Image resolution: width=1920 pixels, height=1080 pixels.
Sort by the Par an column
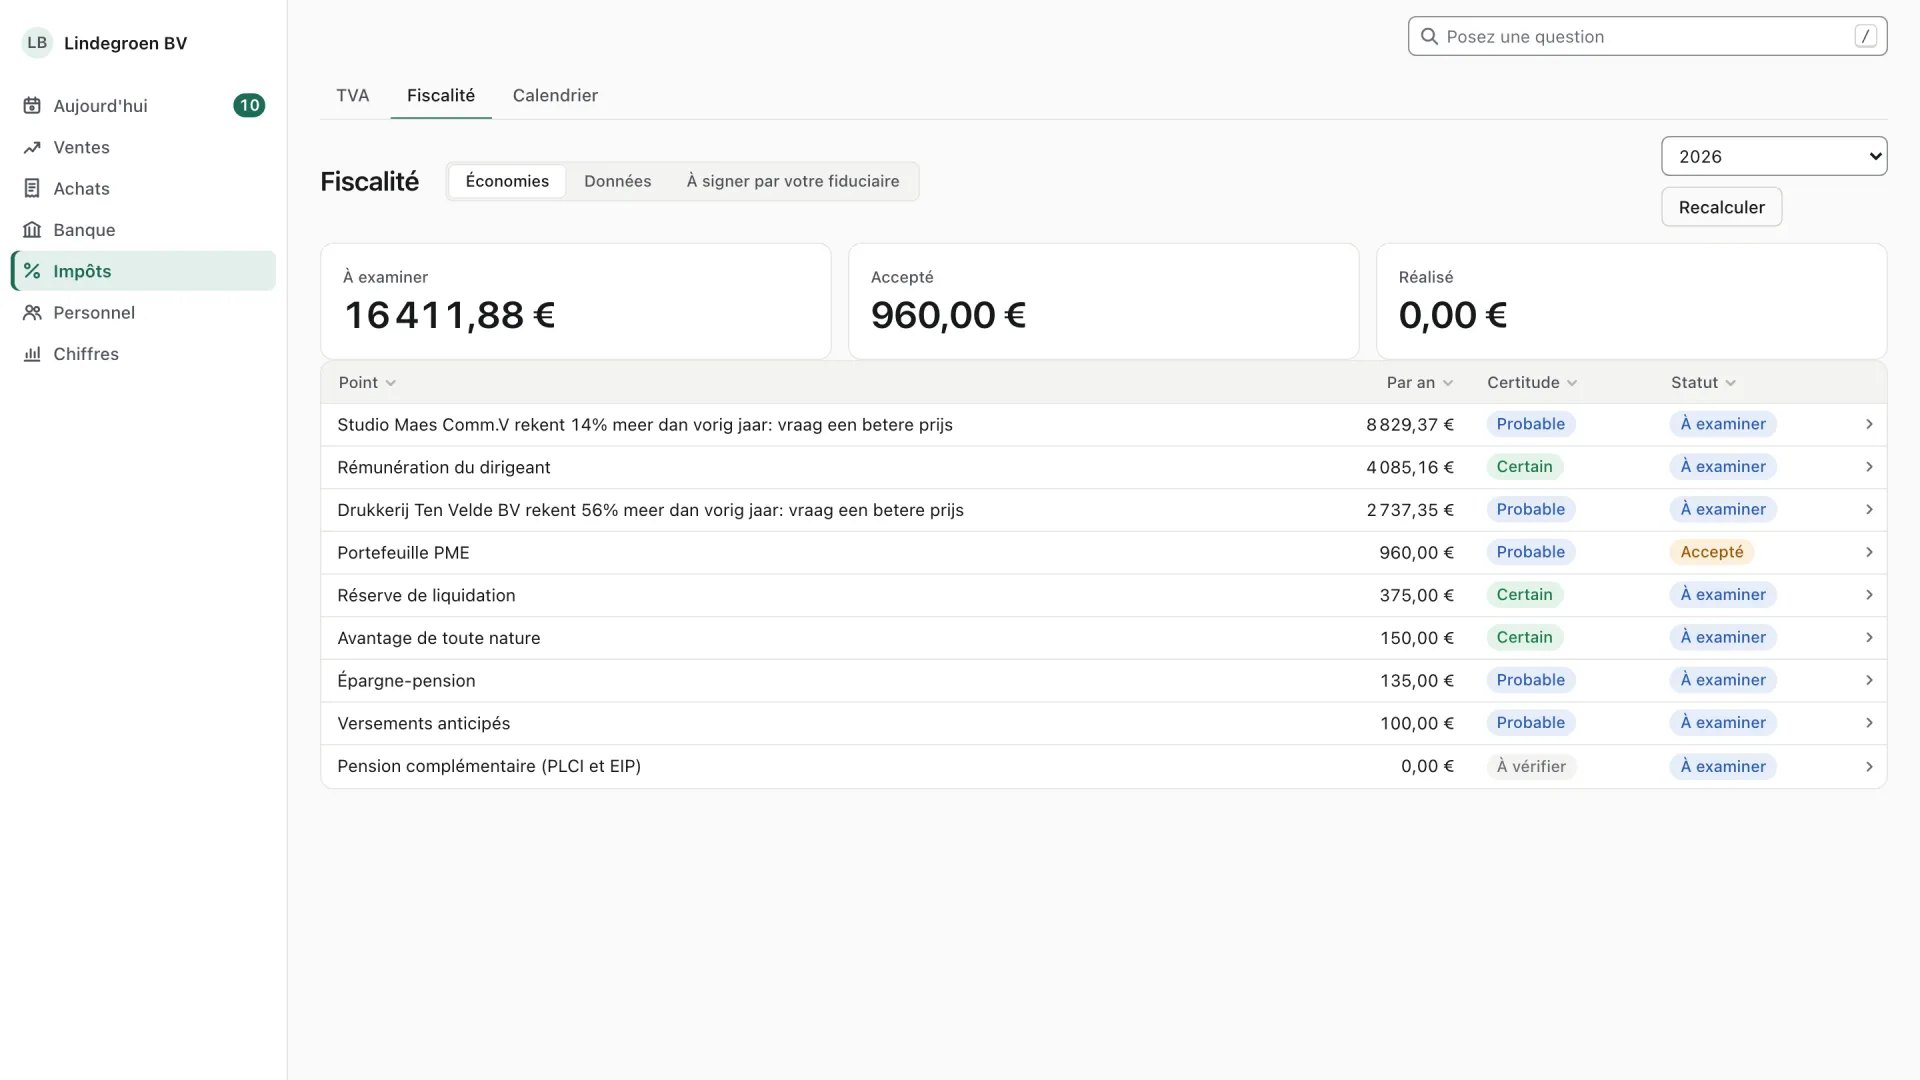coord(1419,383)
